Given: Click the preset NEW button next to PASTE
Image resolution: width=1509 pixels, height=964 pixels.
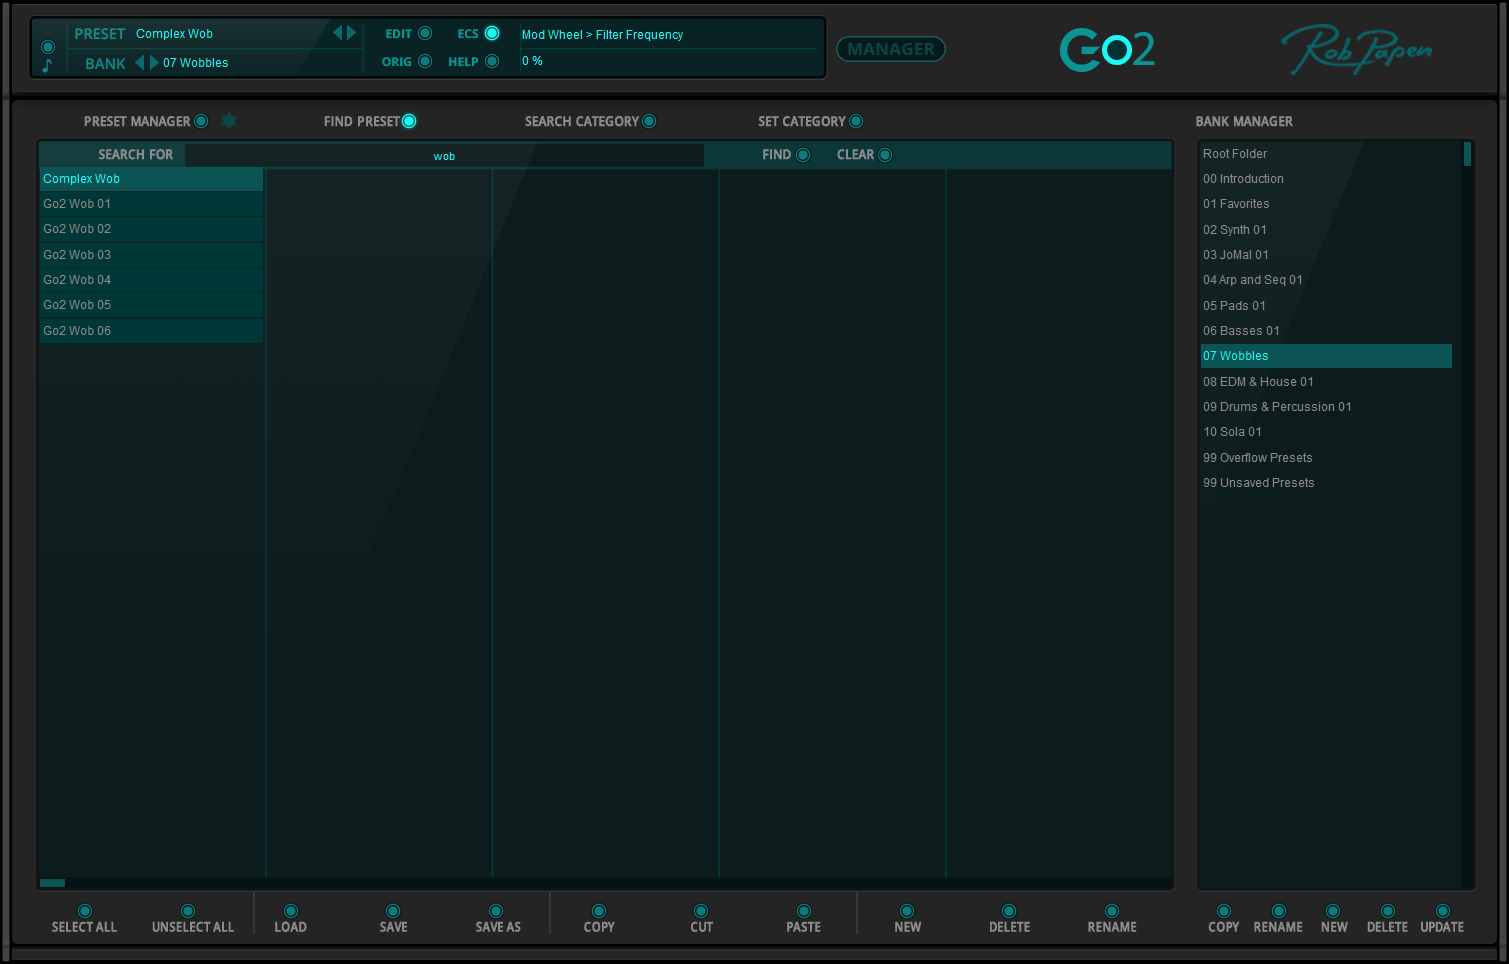Looking at the screenshot, I should pos(907,911).
